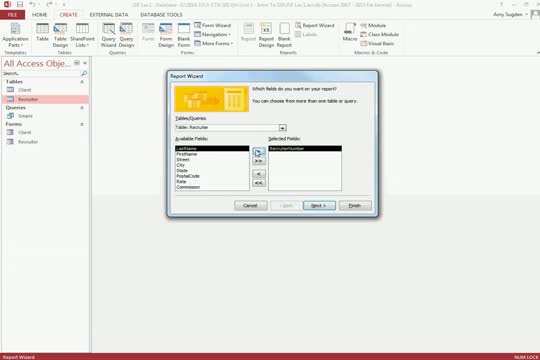Image resolution: width=540 pixels, height=360 pixels.
Task: Open Report Design tool
Action: click(x=266, y=35)
